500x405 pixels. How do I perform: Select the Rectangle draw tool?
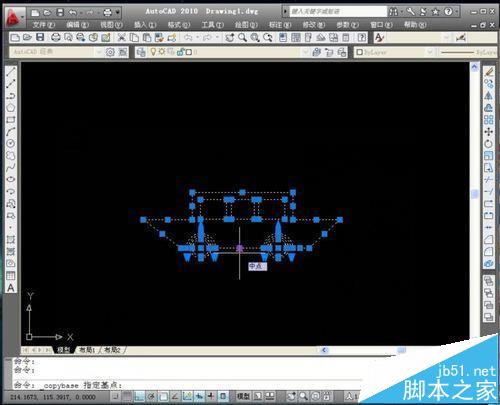click(x=11, y=120)
